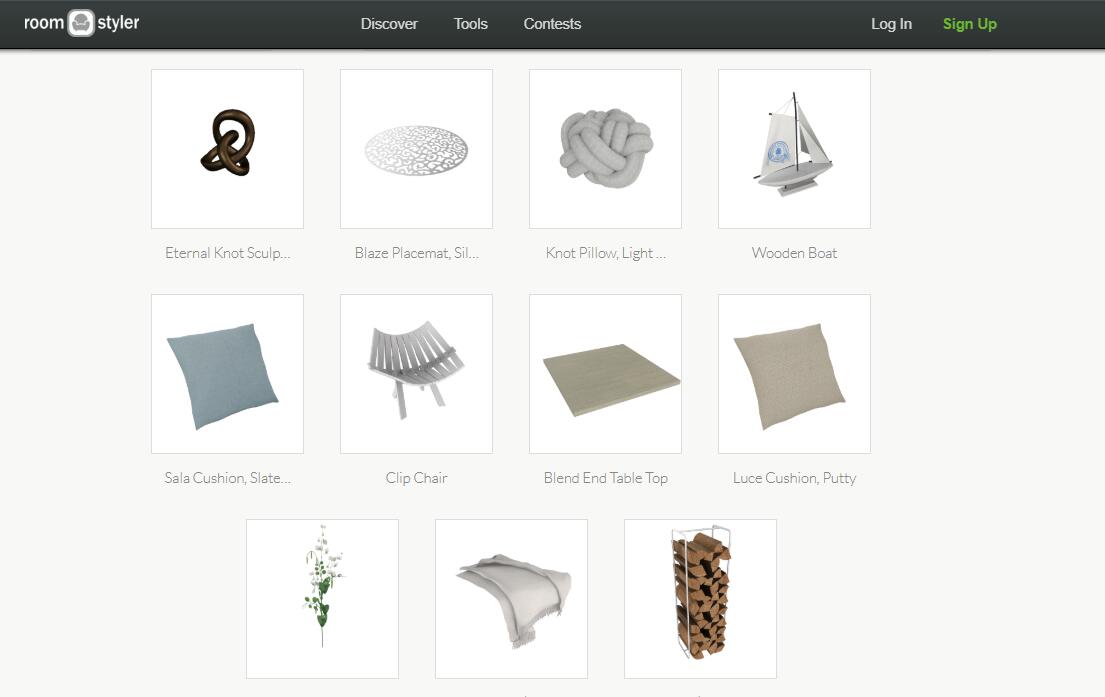Open the Discover menu

pyautogui.click(x=389, y=24)
